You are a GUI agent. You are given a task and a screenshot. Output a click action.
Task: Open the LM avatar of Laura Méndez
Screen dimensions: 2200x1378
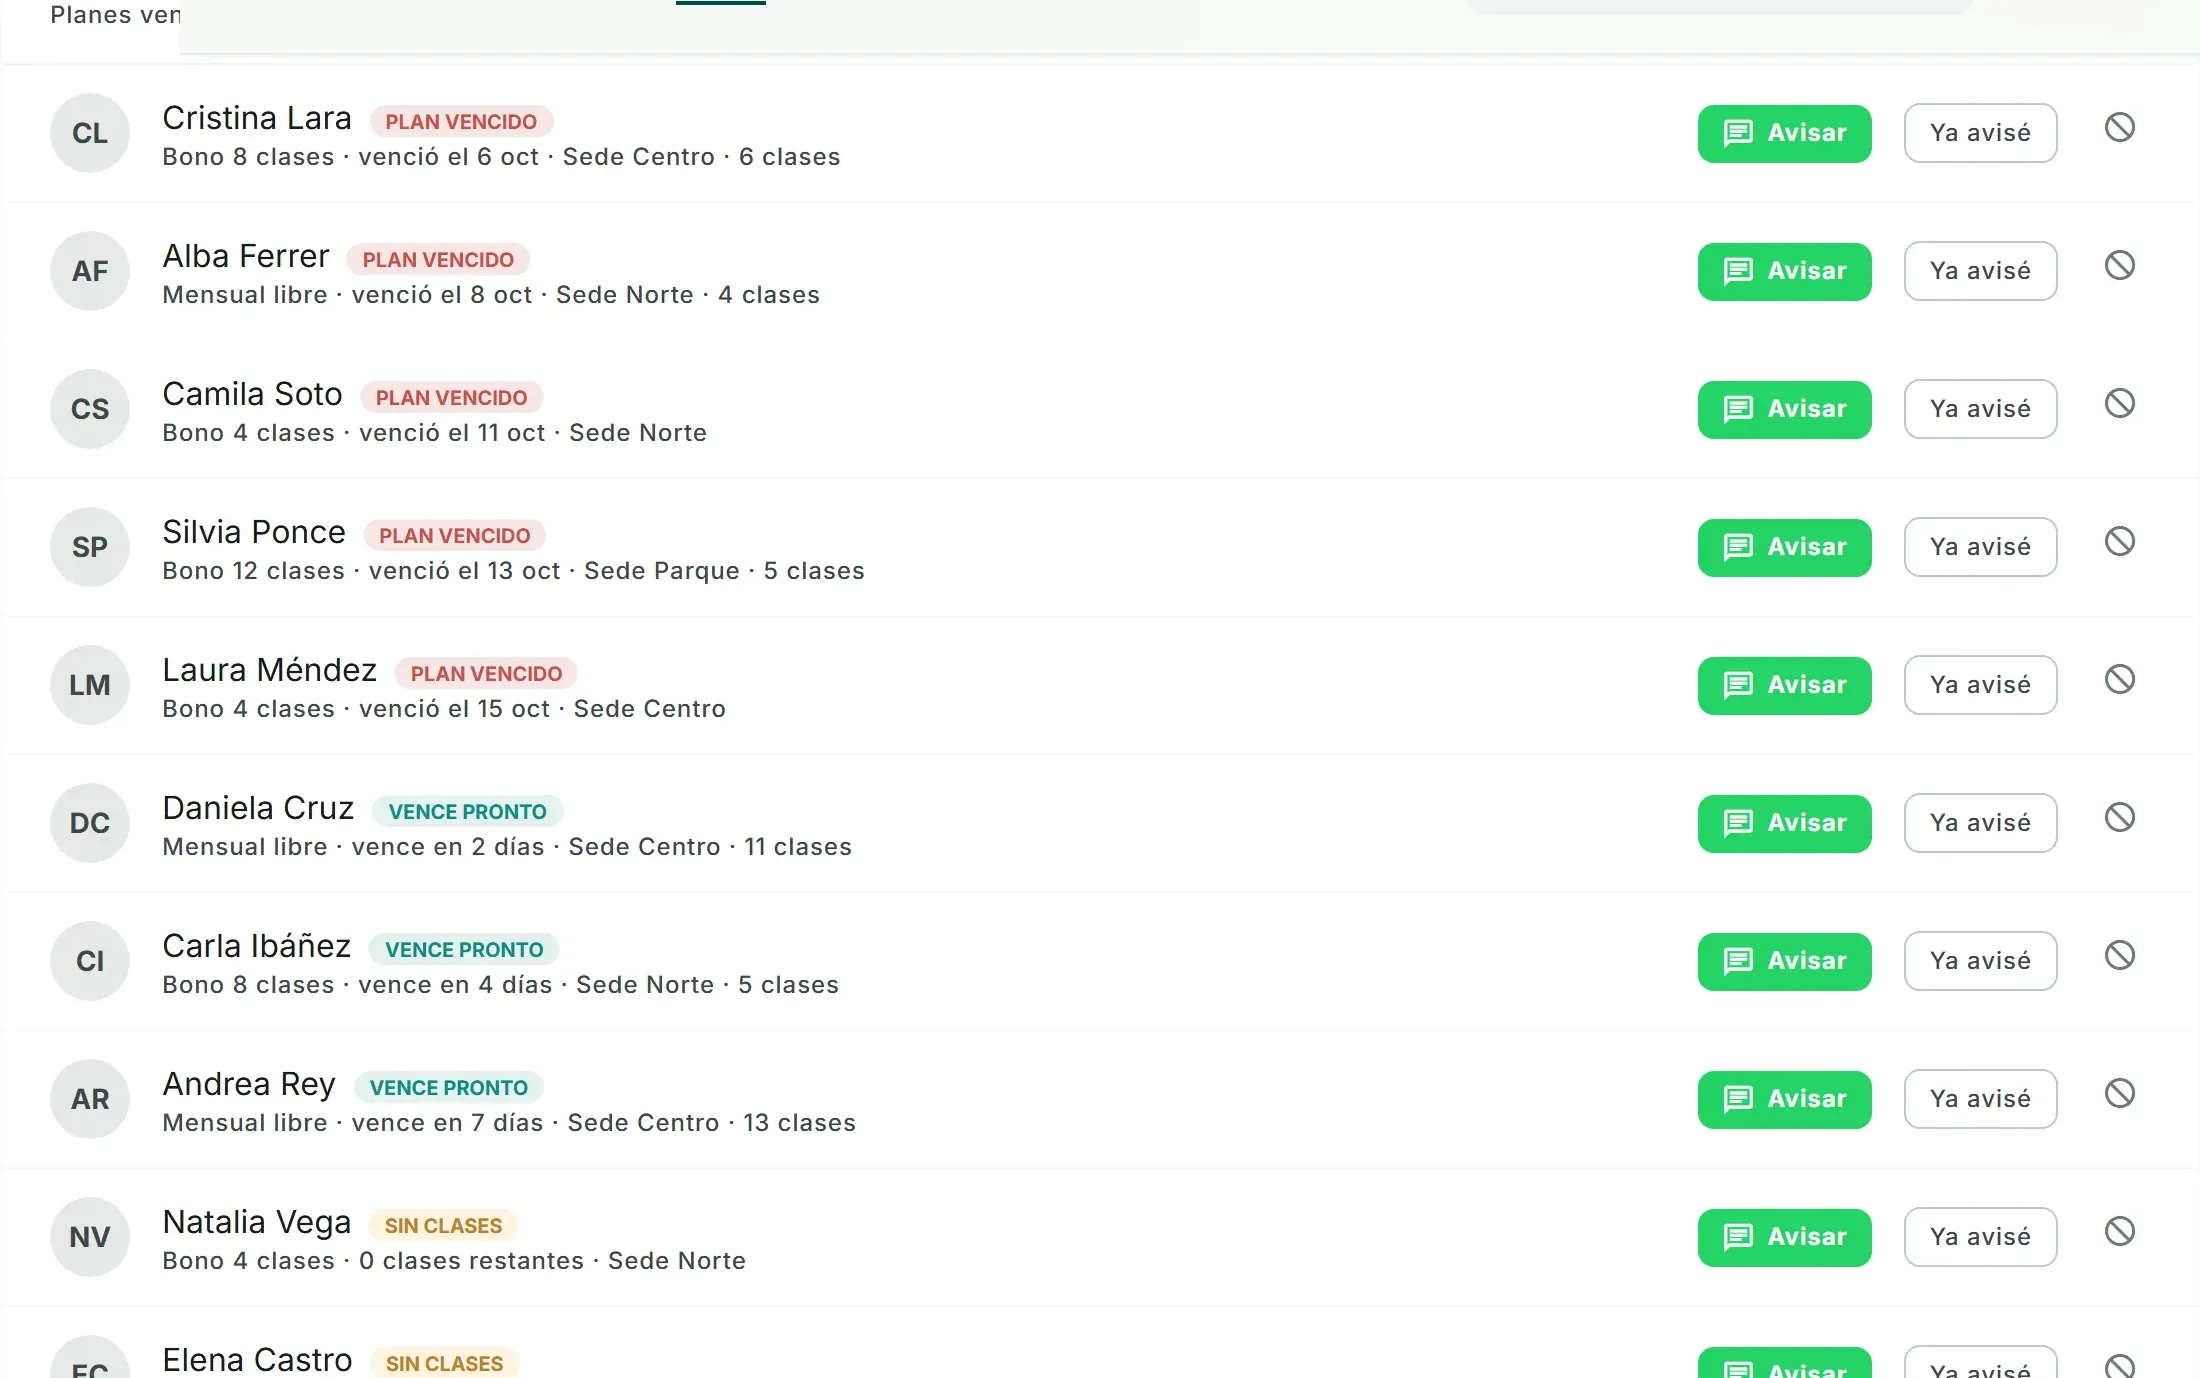90,685
